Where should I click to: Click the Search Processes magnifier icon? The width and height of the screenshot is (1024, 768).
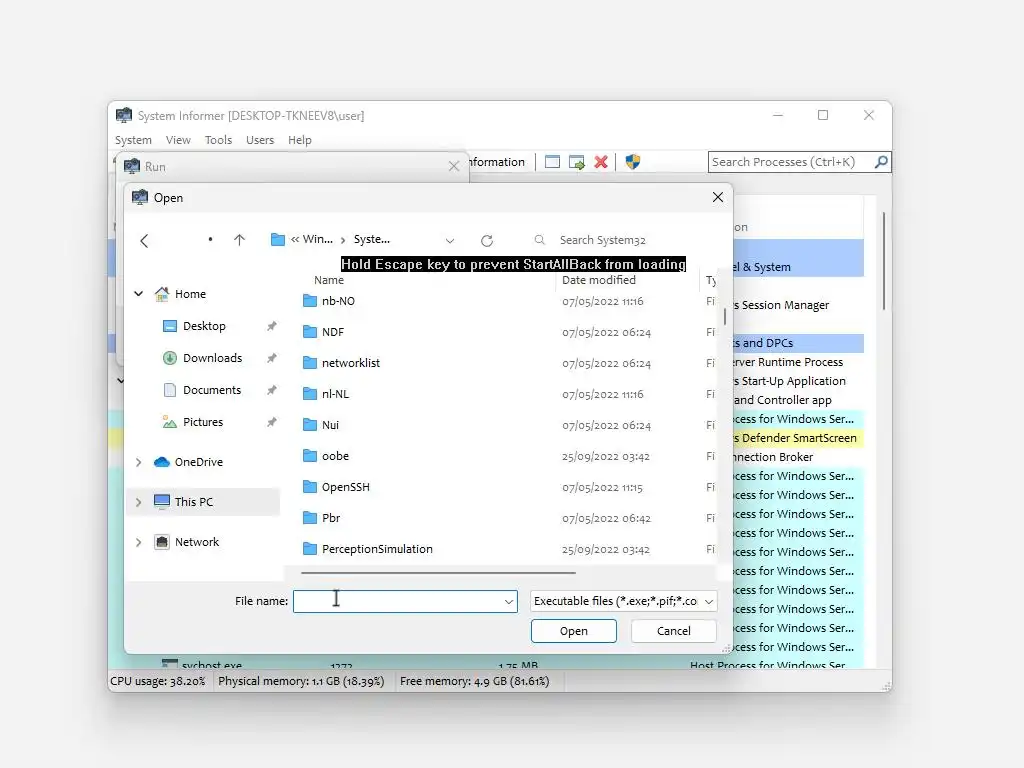coord(881,161)
